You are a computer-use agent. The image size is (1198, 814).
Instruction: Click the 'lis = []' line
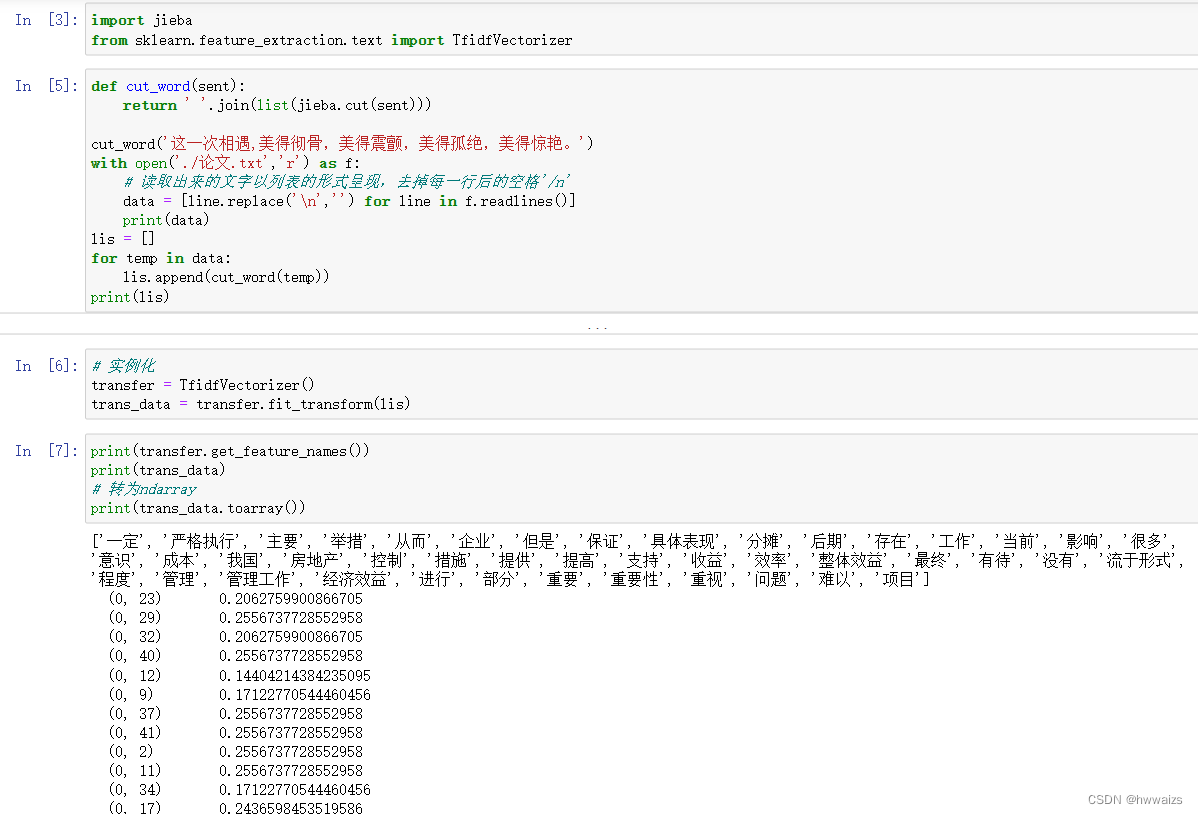coord(123,238)
